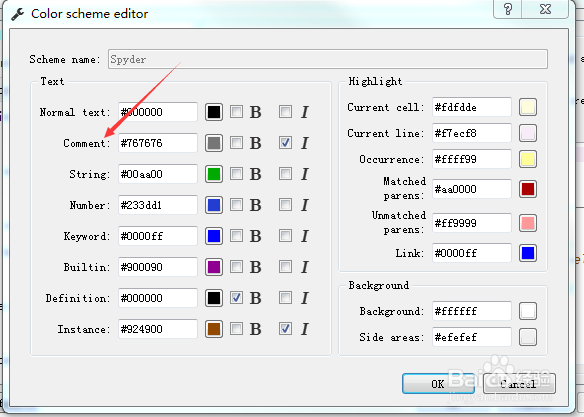Click the Link hex color field
This screenshot has height=417, width=584.
click(x=472, y=253)
